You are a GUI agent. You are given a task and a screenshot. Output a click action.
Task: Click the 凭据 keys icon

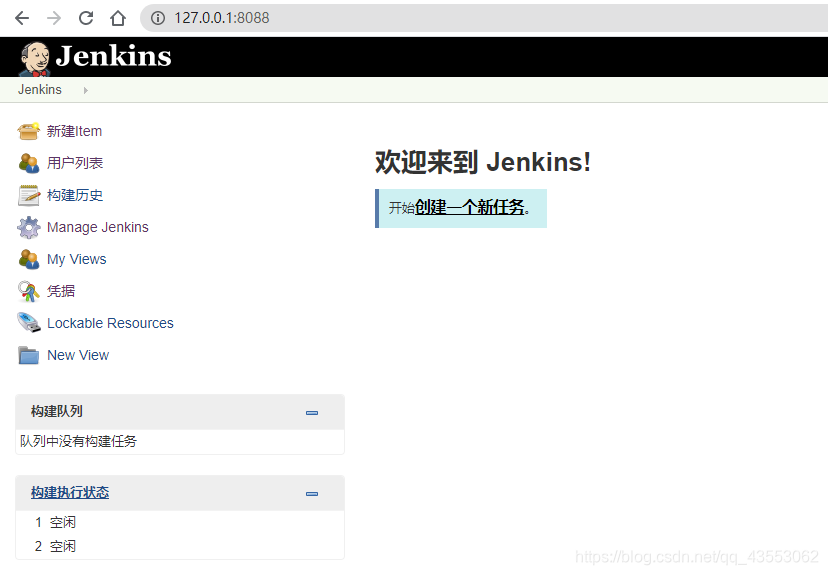tap(29, 291)
